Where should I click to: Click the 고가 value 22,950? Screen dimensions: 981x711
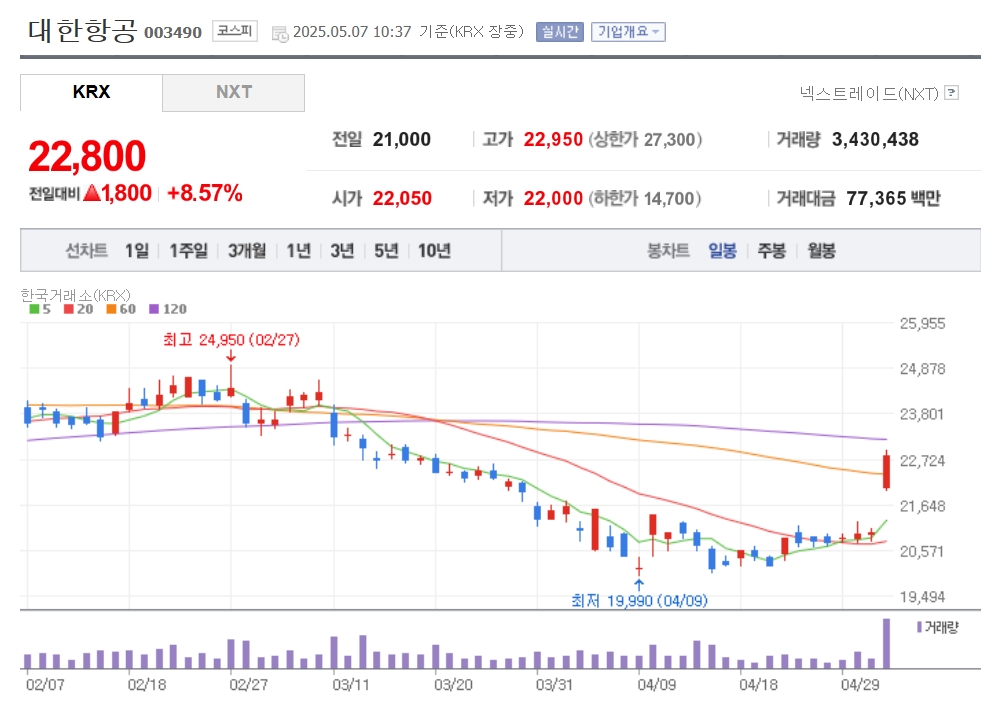click(x=553, y=139)
